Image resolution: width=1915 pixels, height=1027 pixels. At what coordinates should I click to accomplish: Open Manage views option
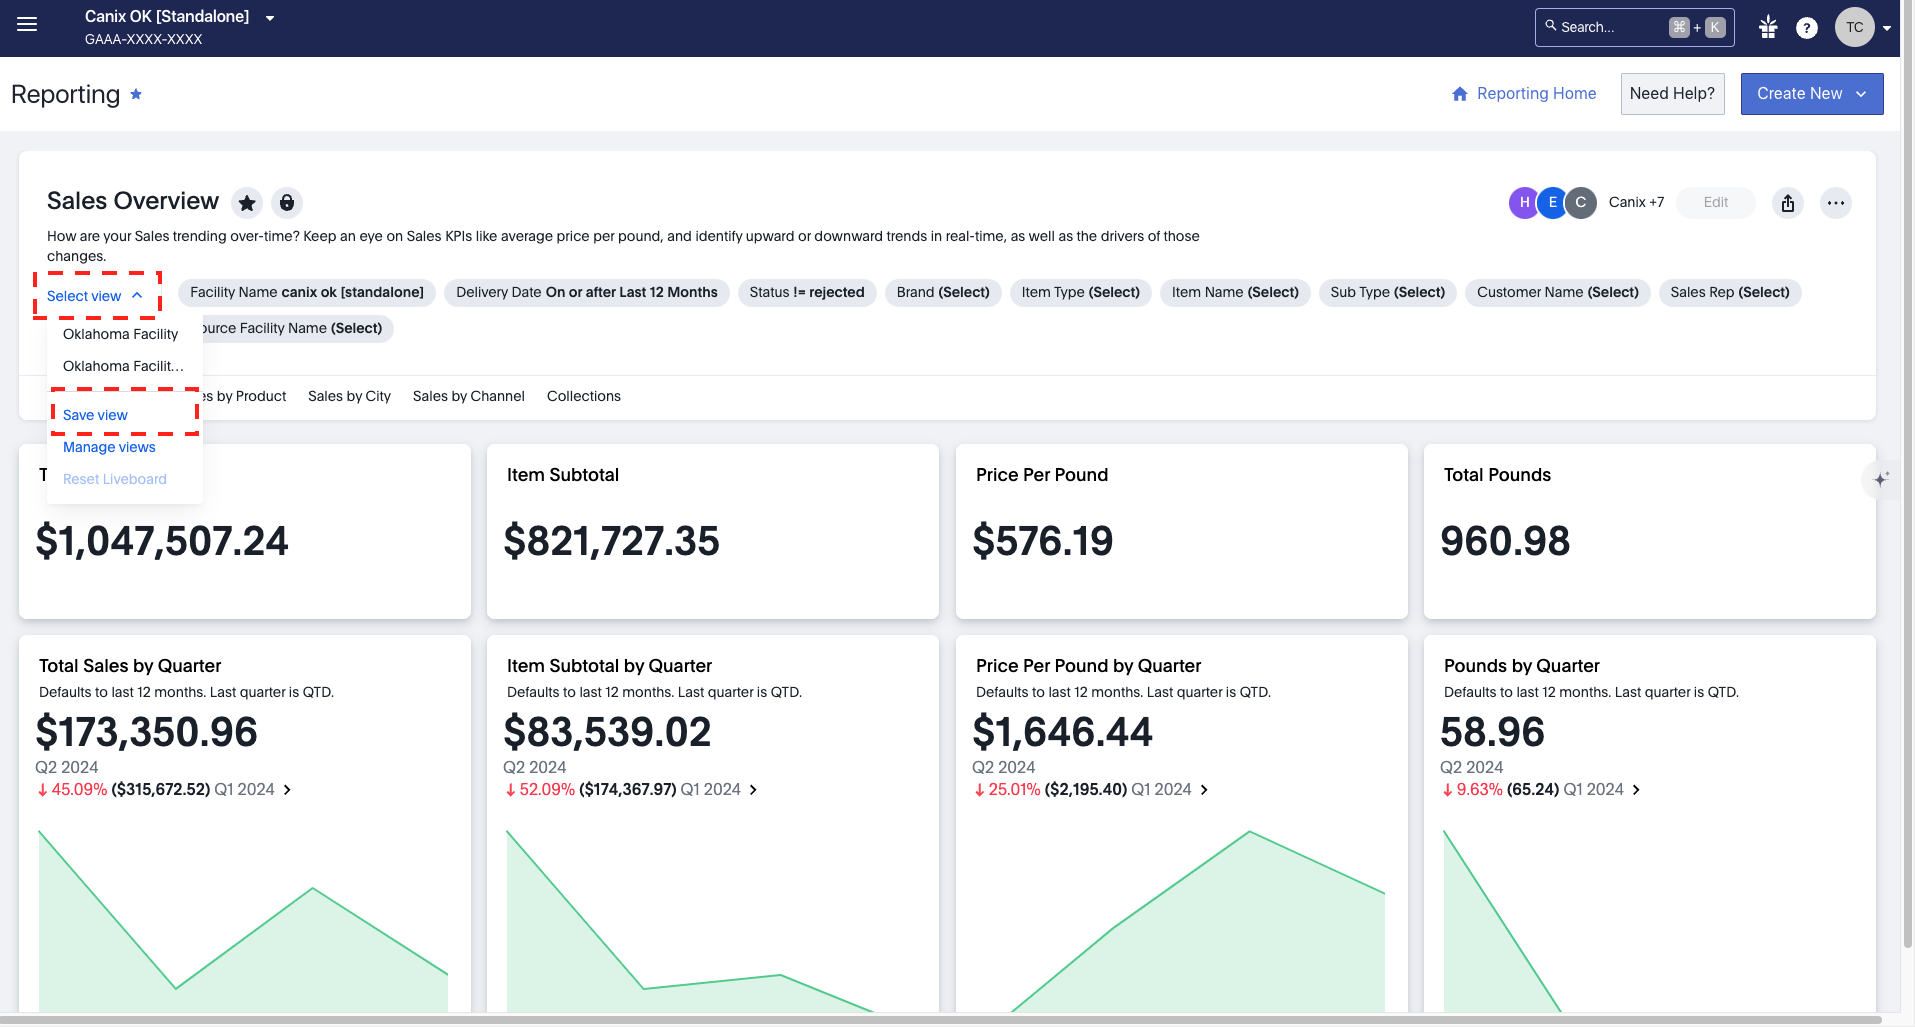[x=124, y=447]
